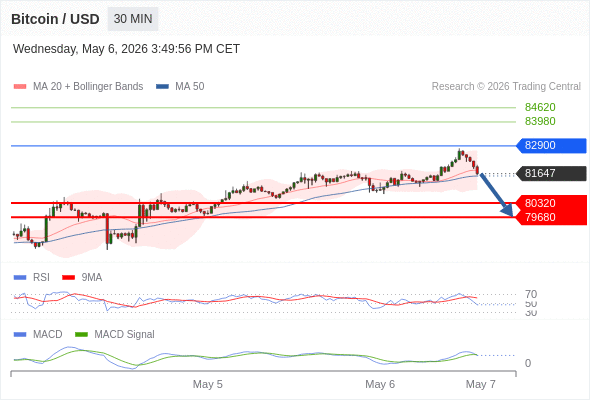Click the RSI 70 level label
Image resolution: width=590 pixels, height=400 pixels.
tap(531, 294)
